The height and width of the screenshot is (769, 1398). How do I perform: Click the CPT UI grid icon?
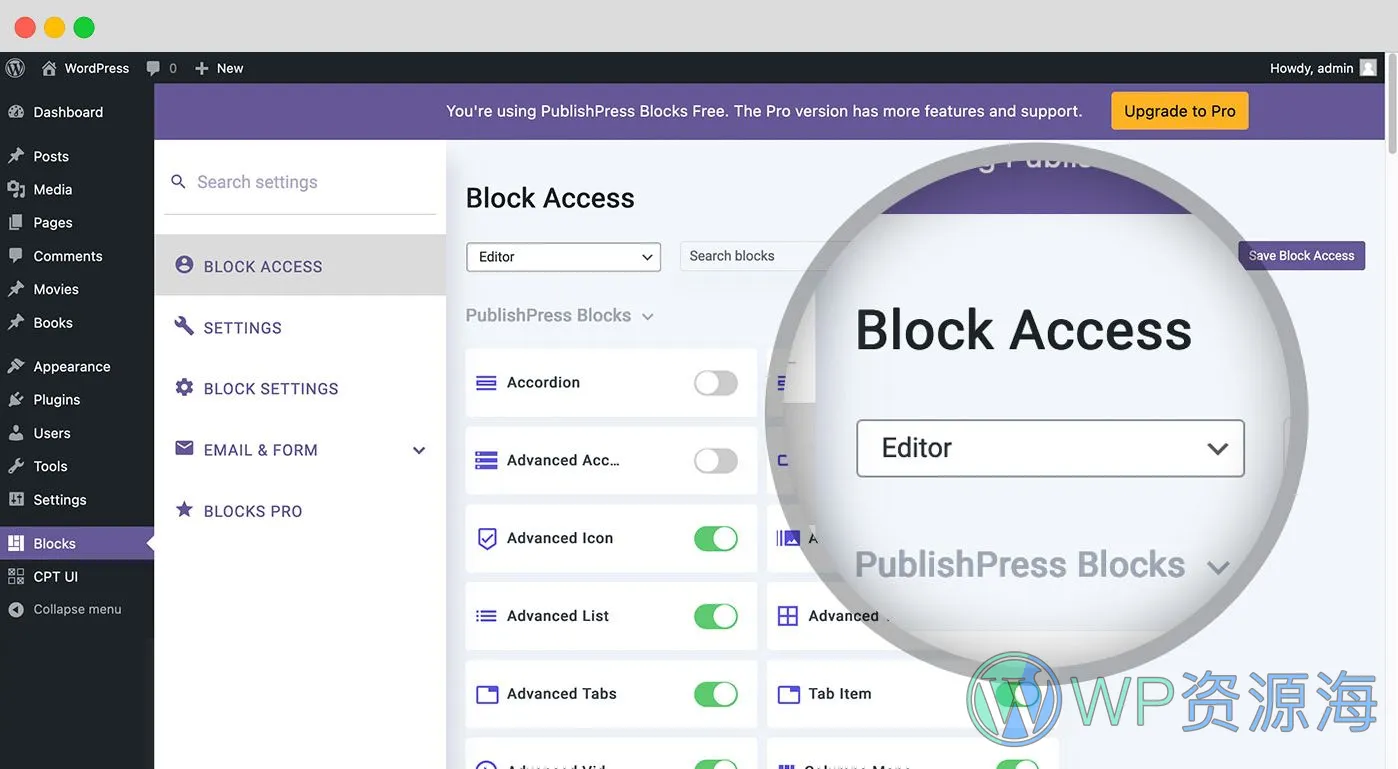pos(16,576)
